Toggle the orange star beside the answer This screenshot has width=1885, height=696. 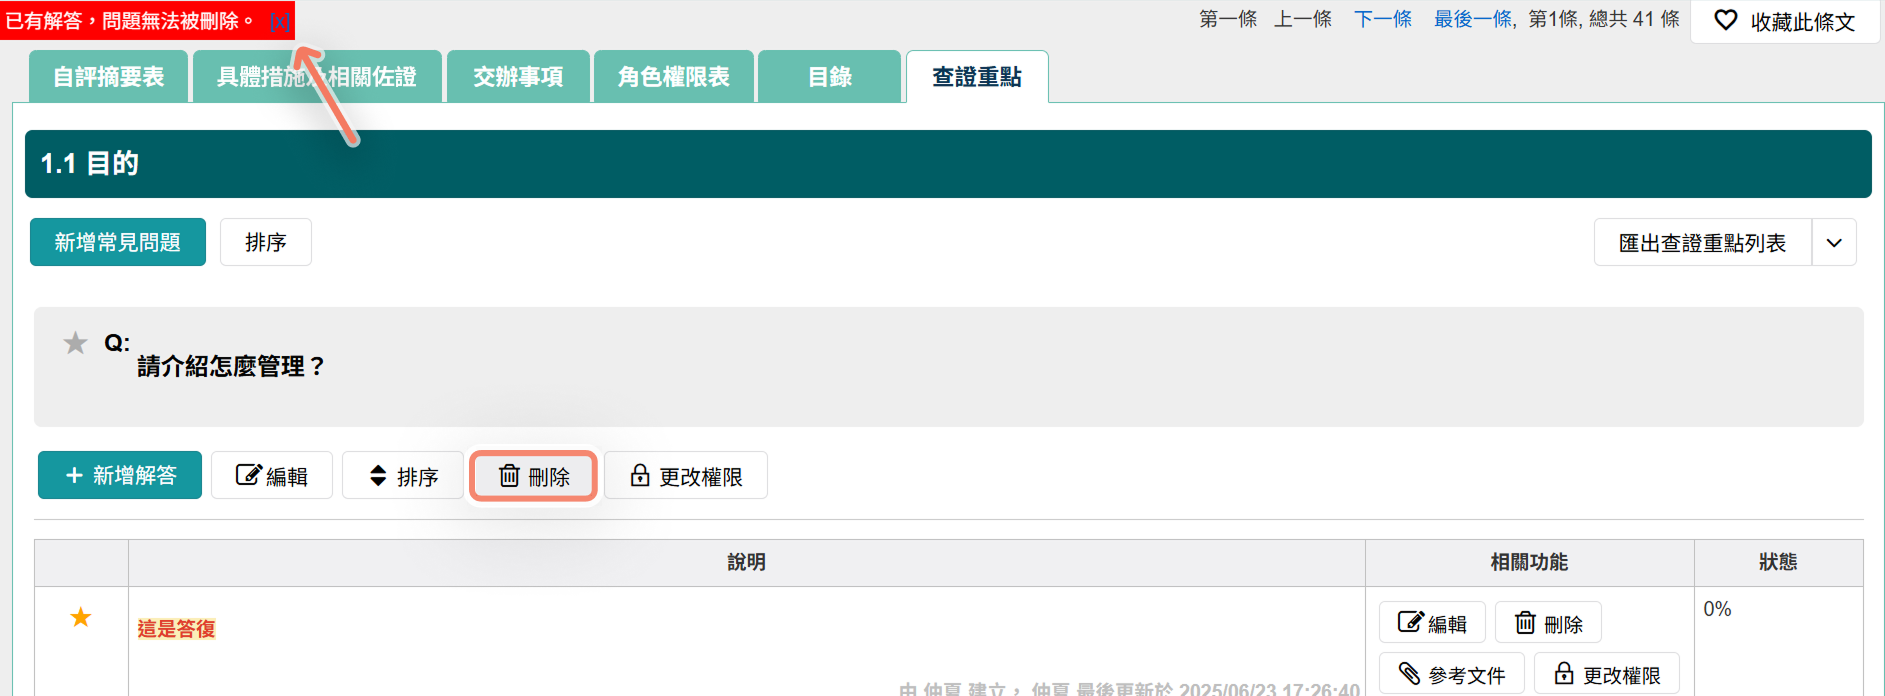81,618
